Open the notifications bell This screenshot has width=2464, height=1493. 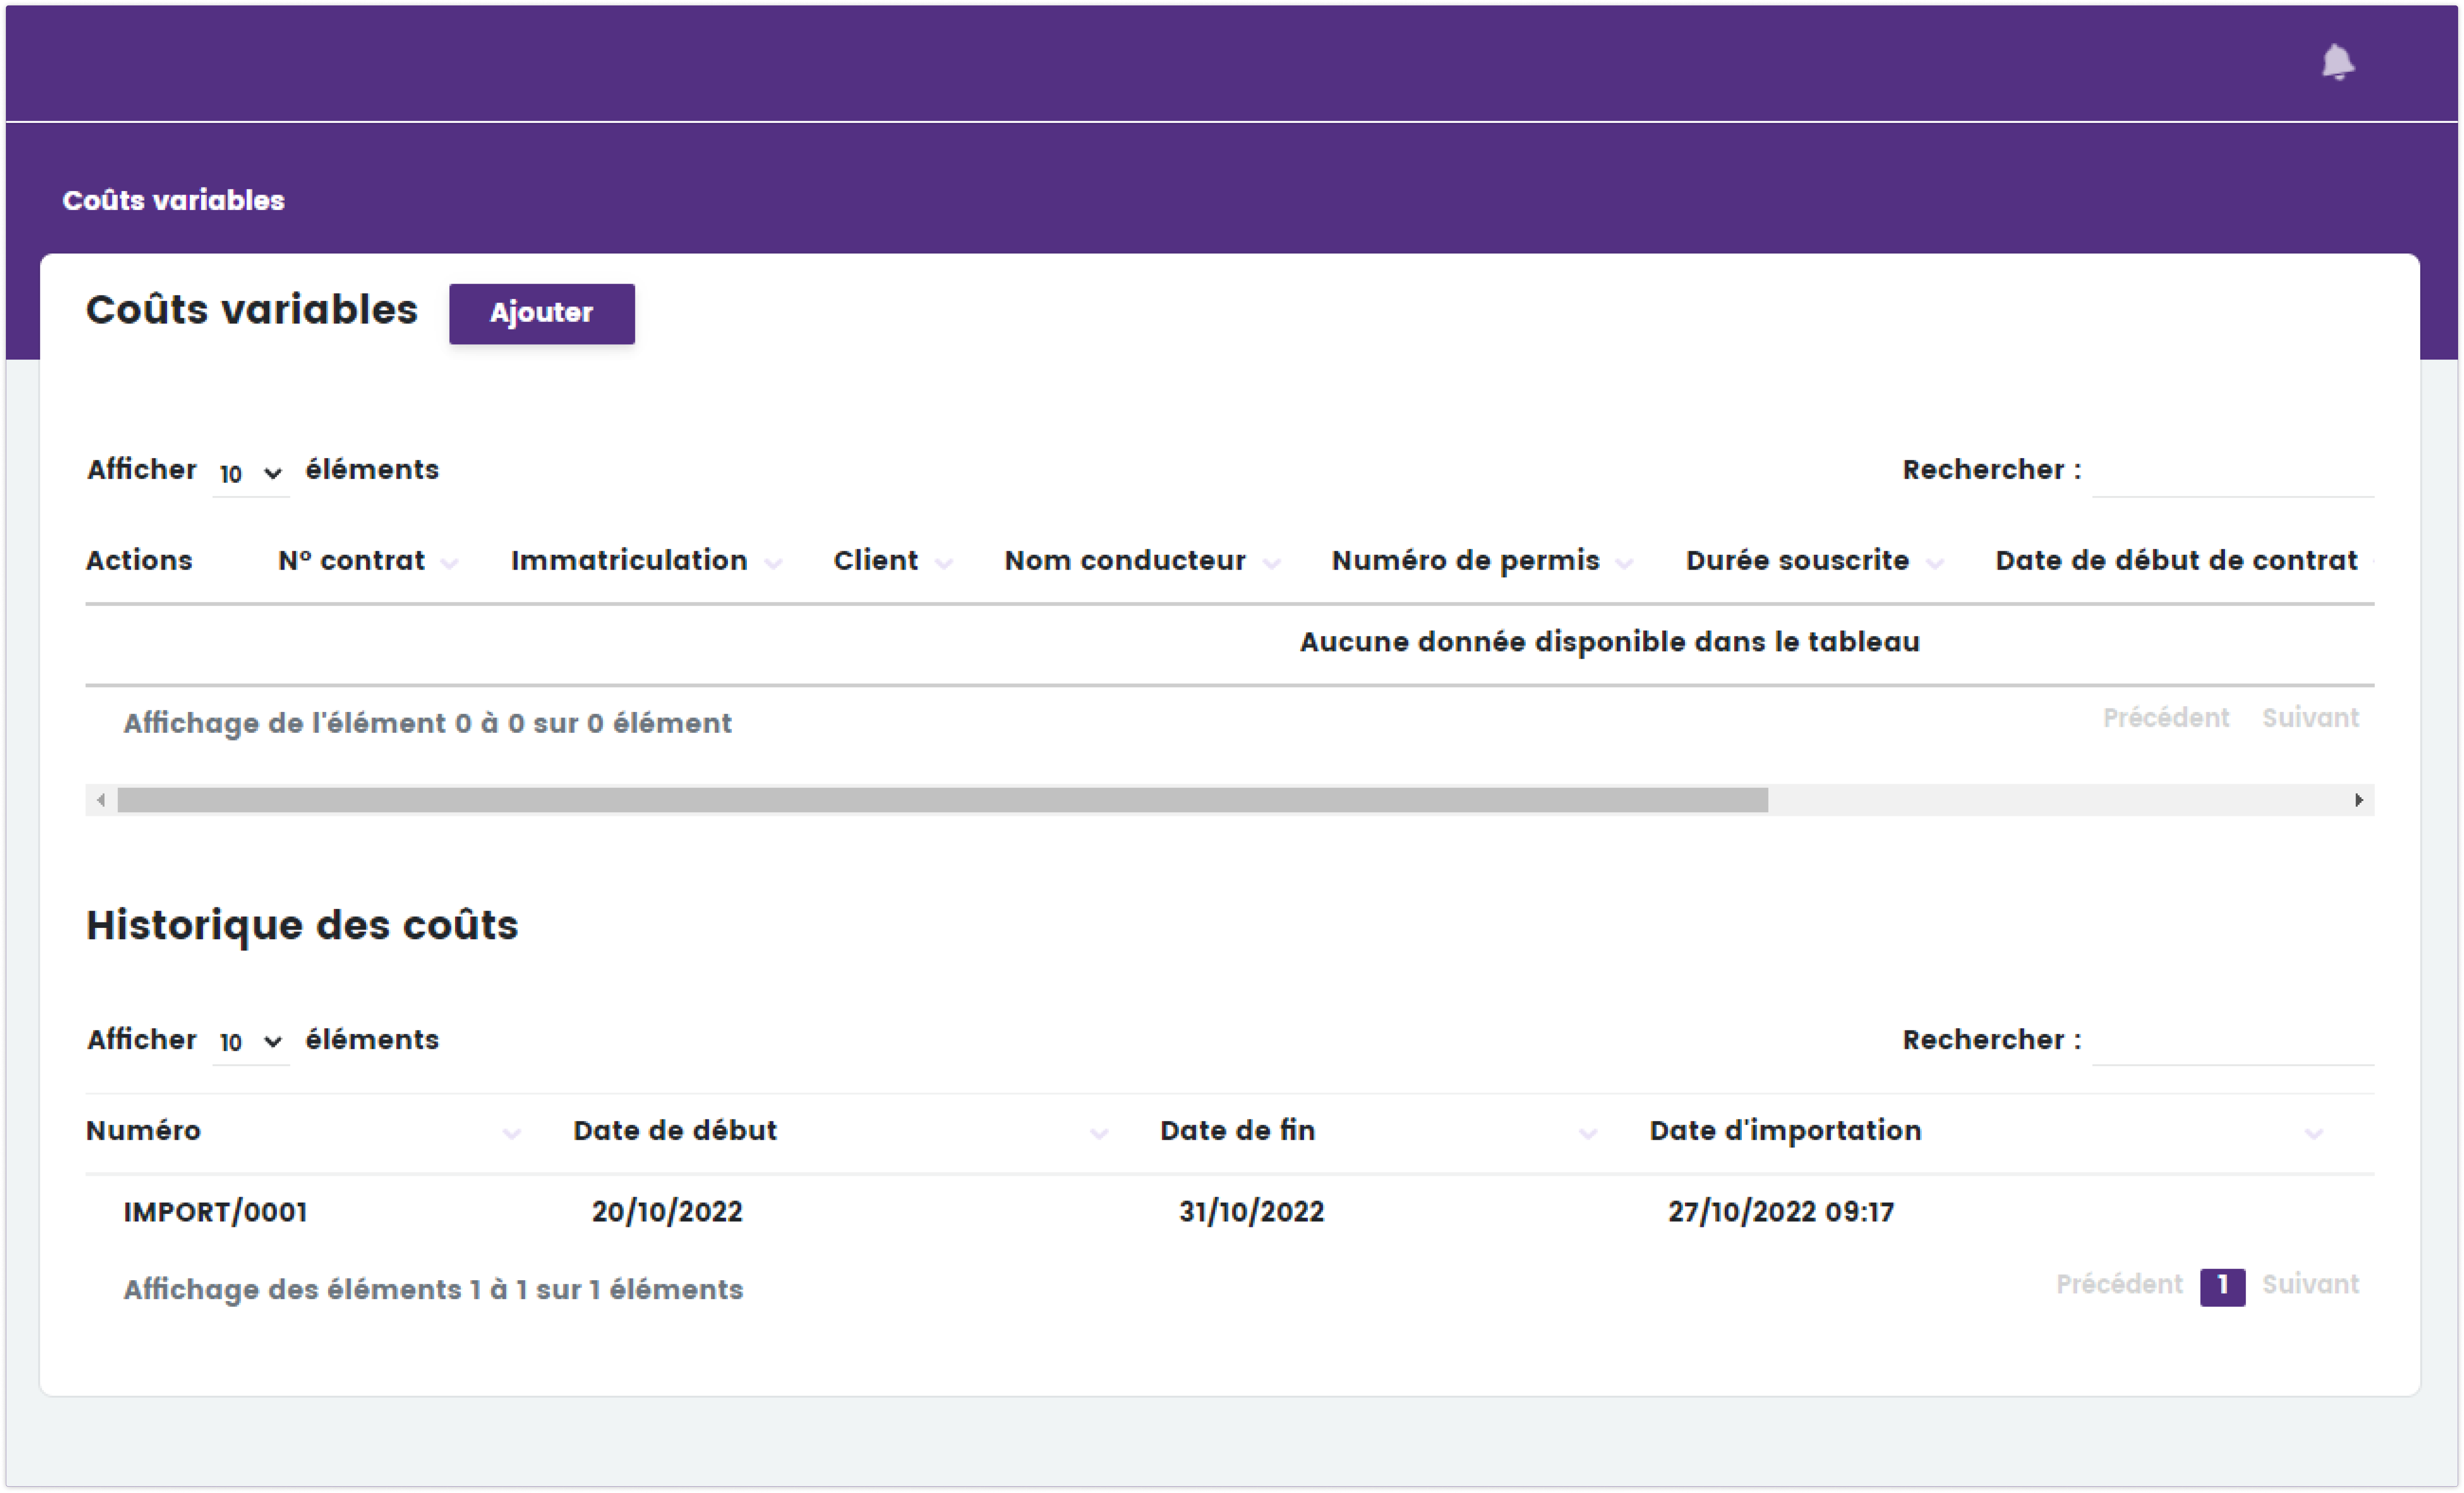pos(2337,62)
